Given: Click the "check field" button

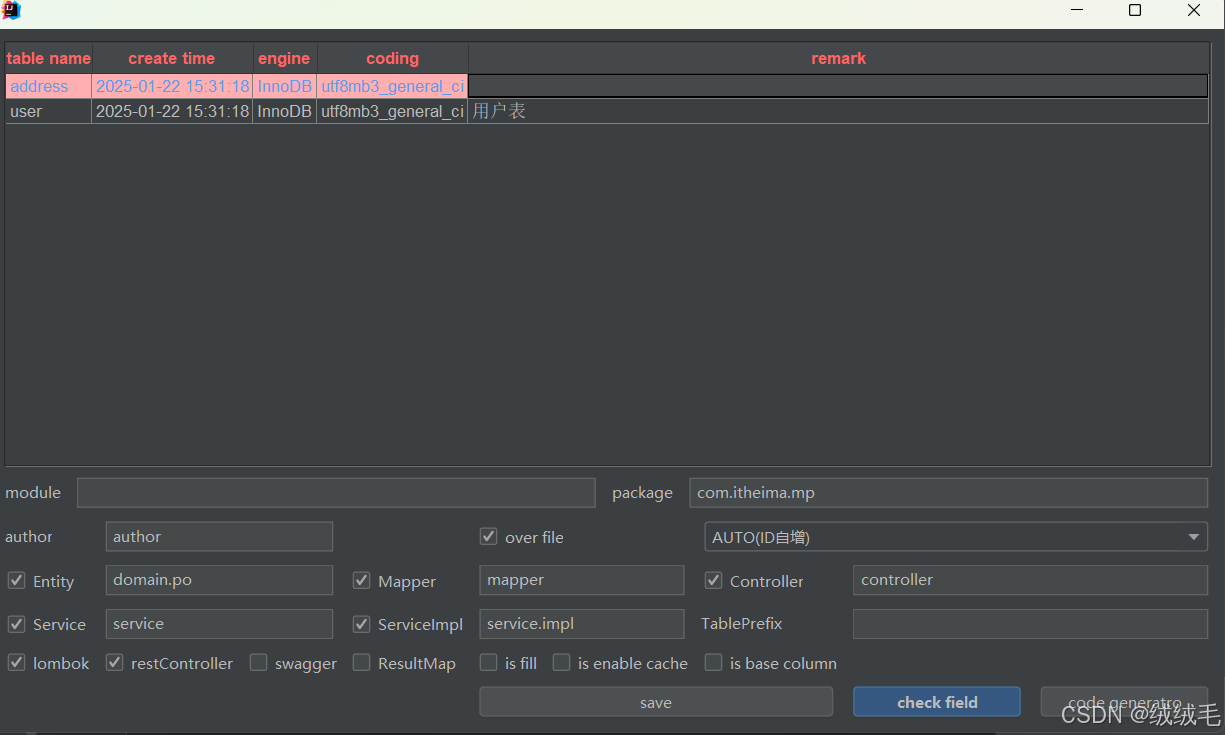Looking at the screenshot, I should coord(936,701).
